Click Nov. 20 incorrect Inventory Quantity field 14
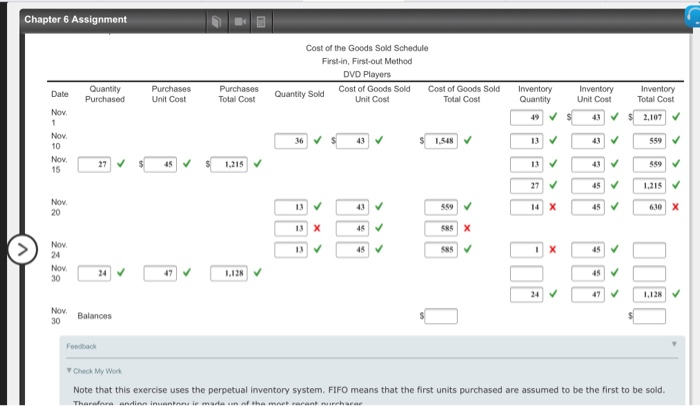Viewport: 700px width, 406px height. point(527,207)
